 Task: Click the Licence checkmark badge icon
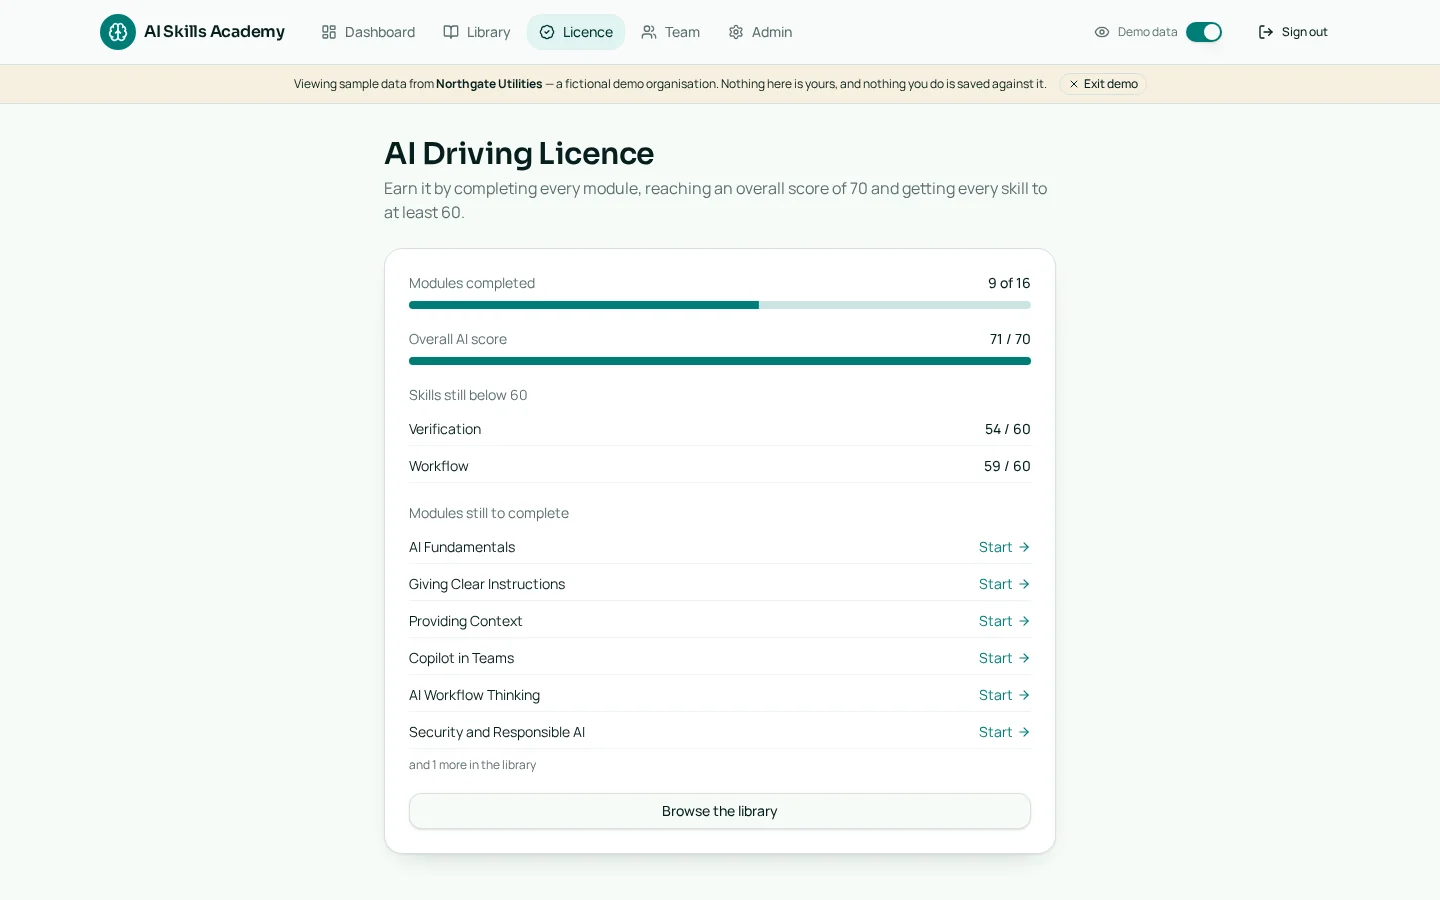(547, 32)
